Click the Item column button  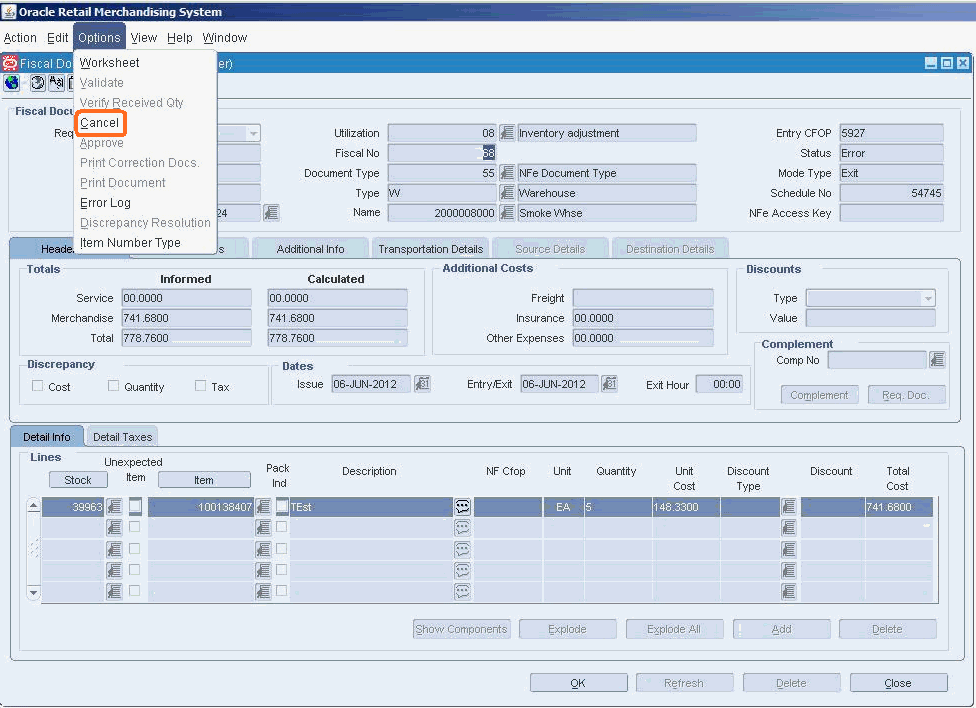coord(204,479)
